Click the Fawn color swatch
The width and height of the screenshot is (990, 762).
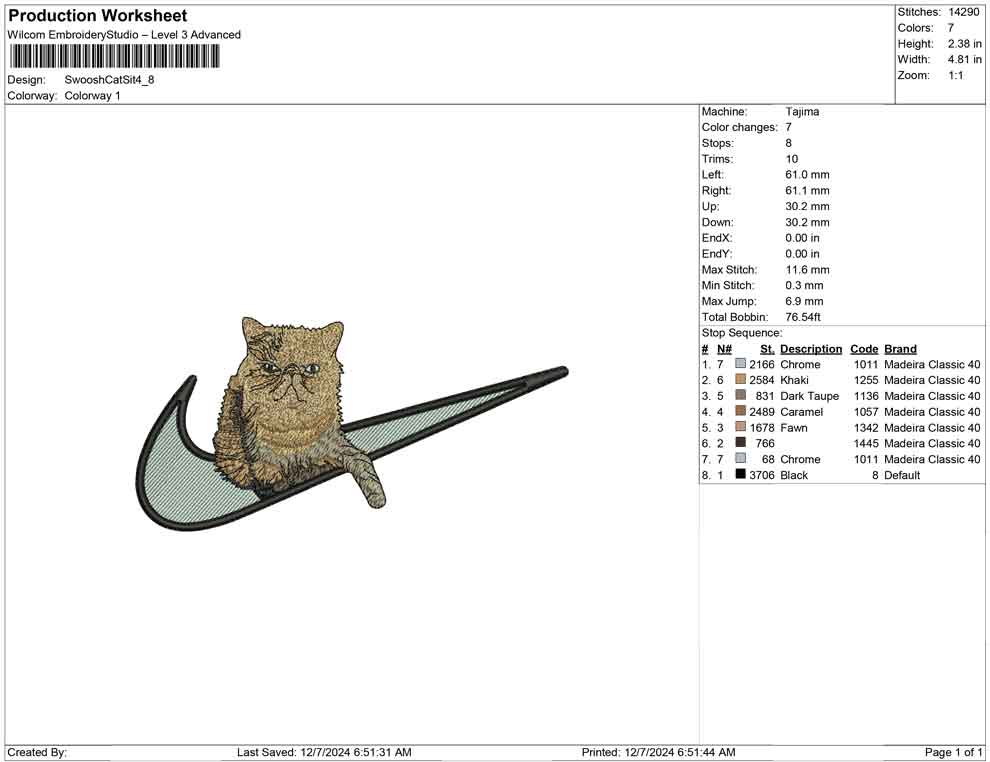[741, 427]
